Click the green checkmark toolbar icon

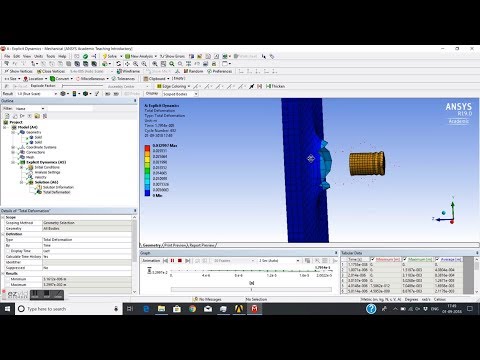click(x=85, y=56)
